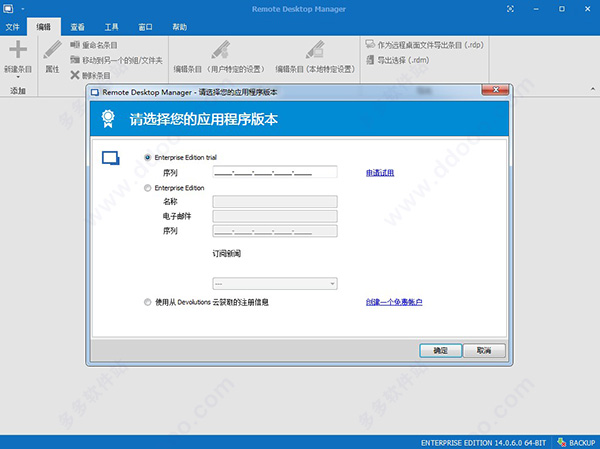Expand the New Entry dropdown arrow
Image resolution: width=600 pixels, height=449 pixels.
[18, 77]
